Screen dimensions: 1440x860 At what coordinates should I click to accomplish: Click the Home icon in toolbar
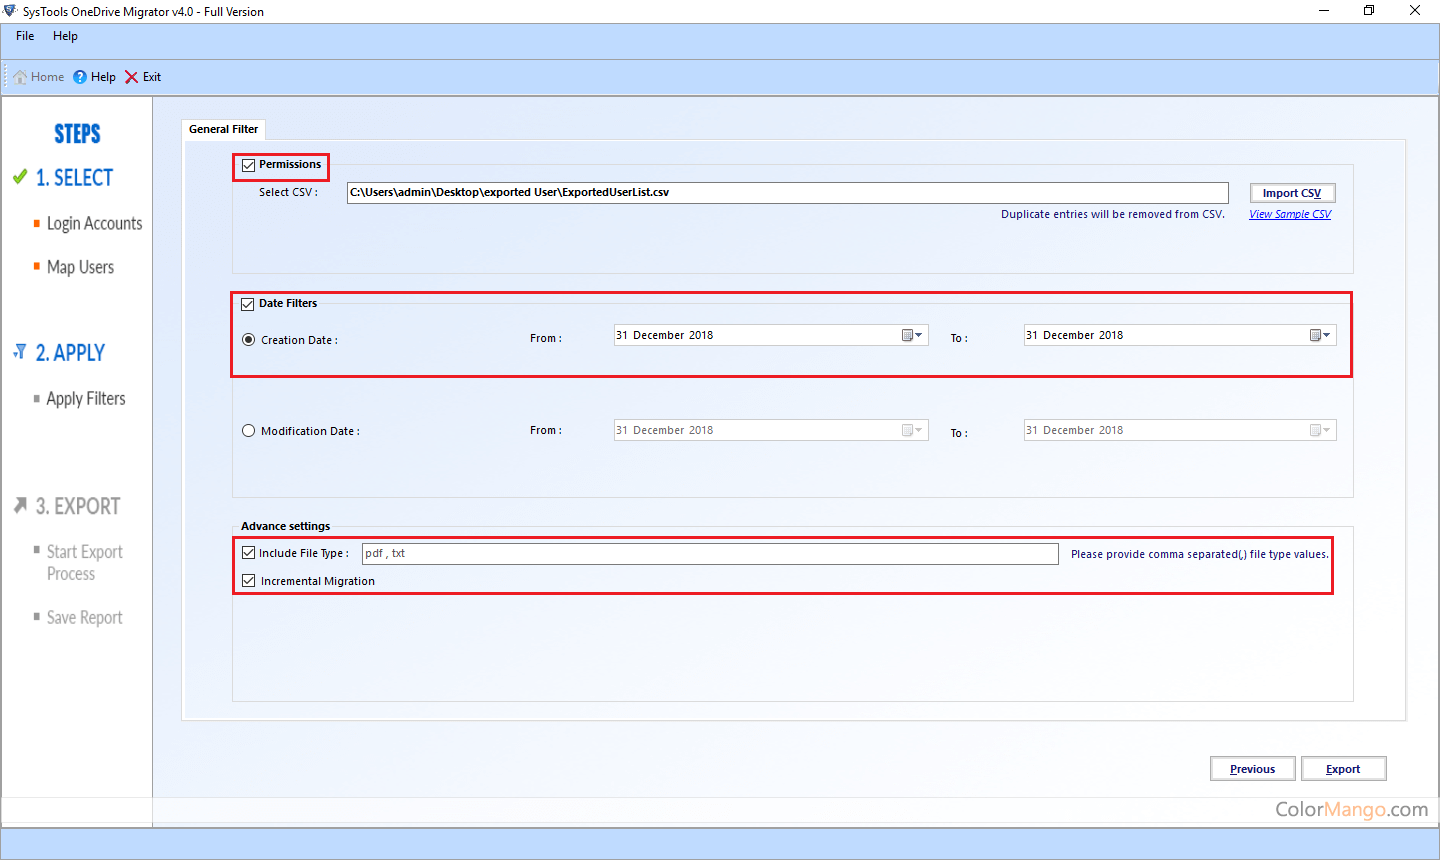[x=20, y=77]
